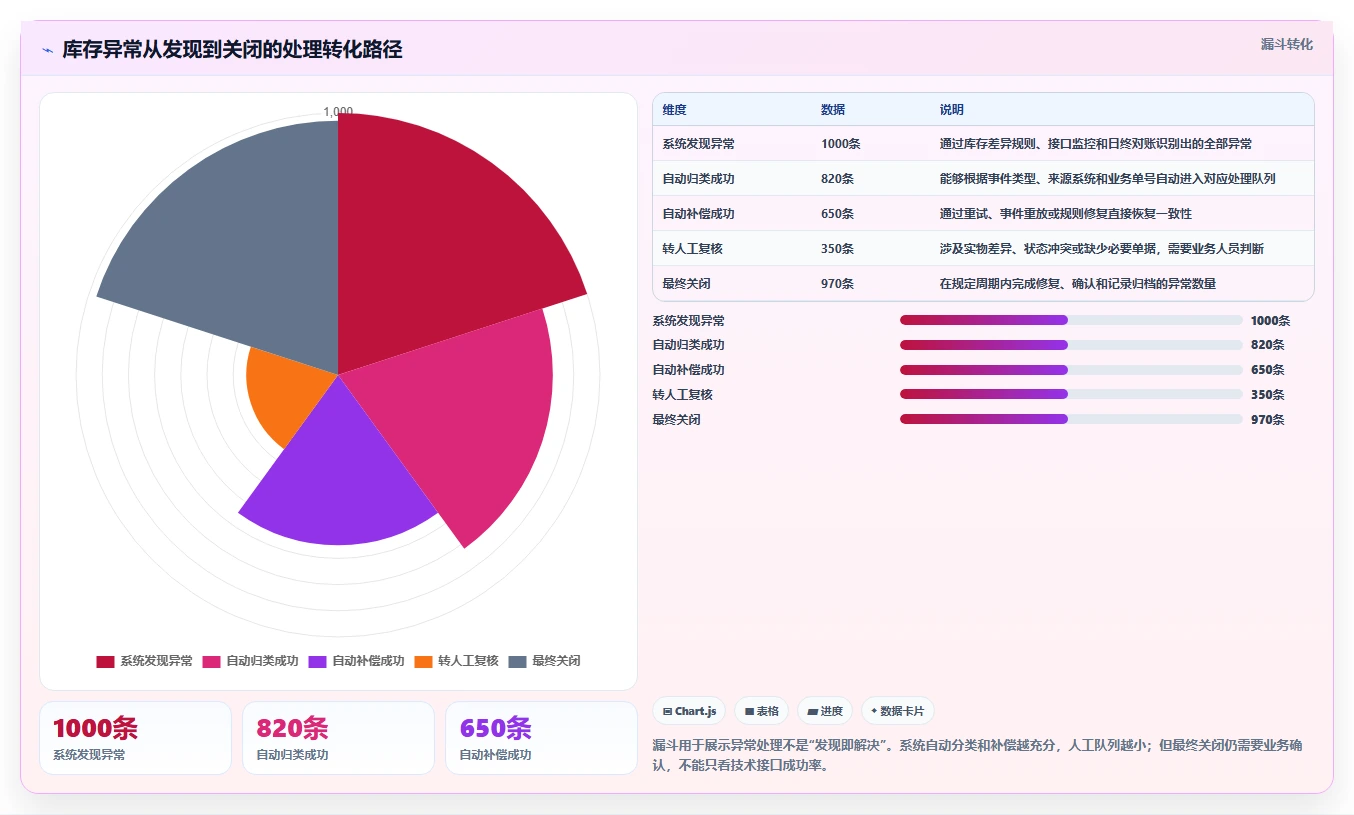Click the orange 转人工复核 chart segment
This screenshot has height=815, width=1354.
285,395
